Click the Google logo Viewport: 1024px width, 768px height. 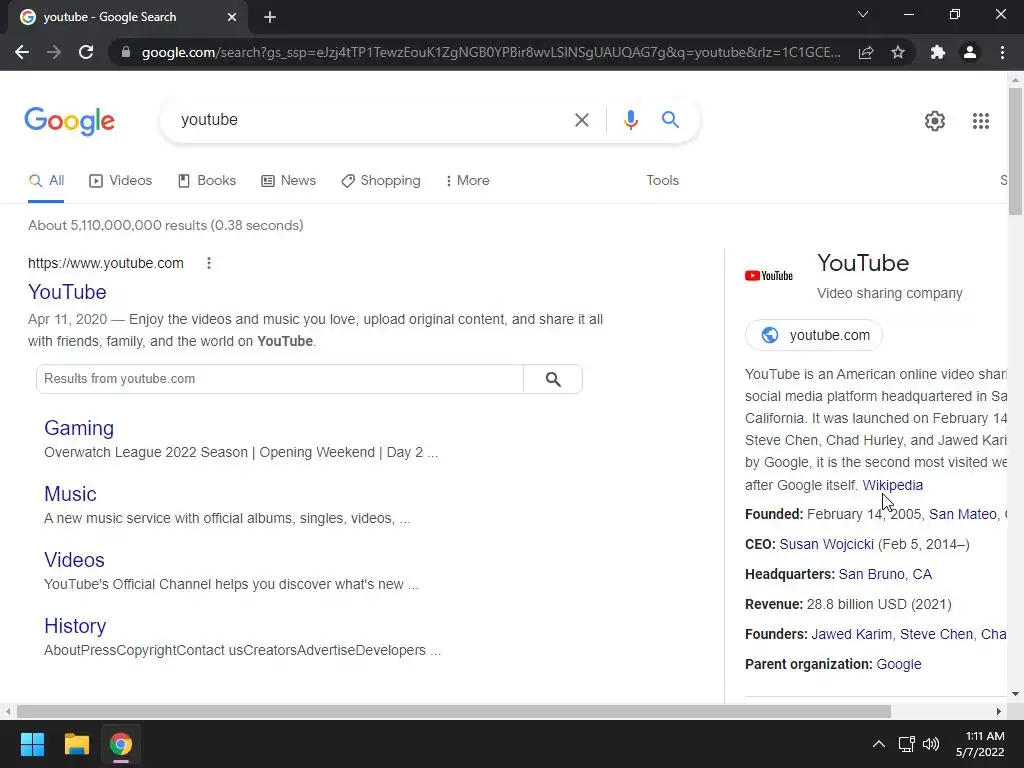tap(70, 121)
